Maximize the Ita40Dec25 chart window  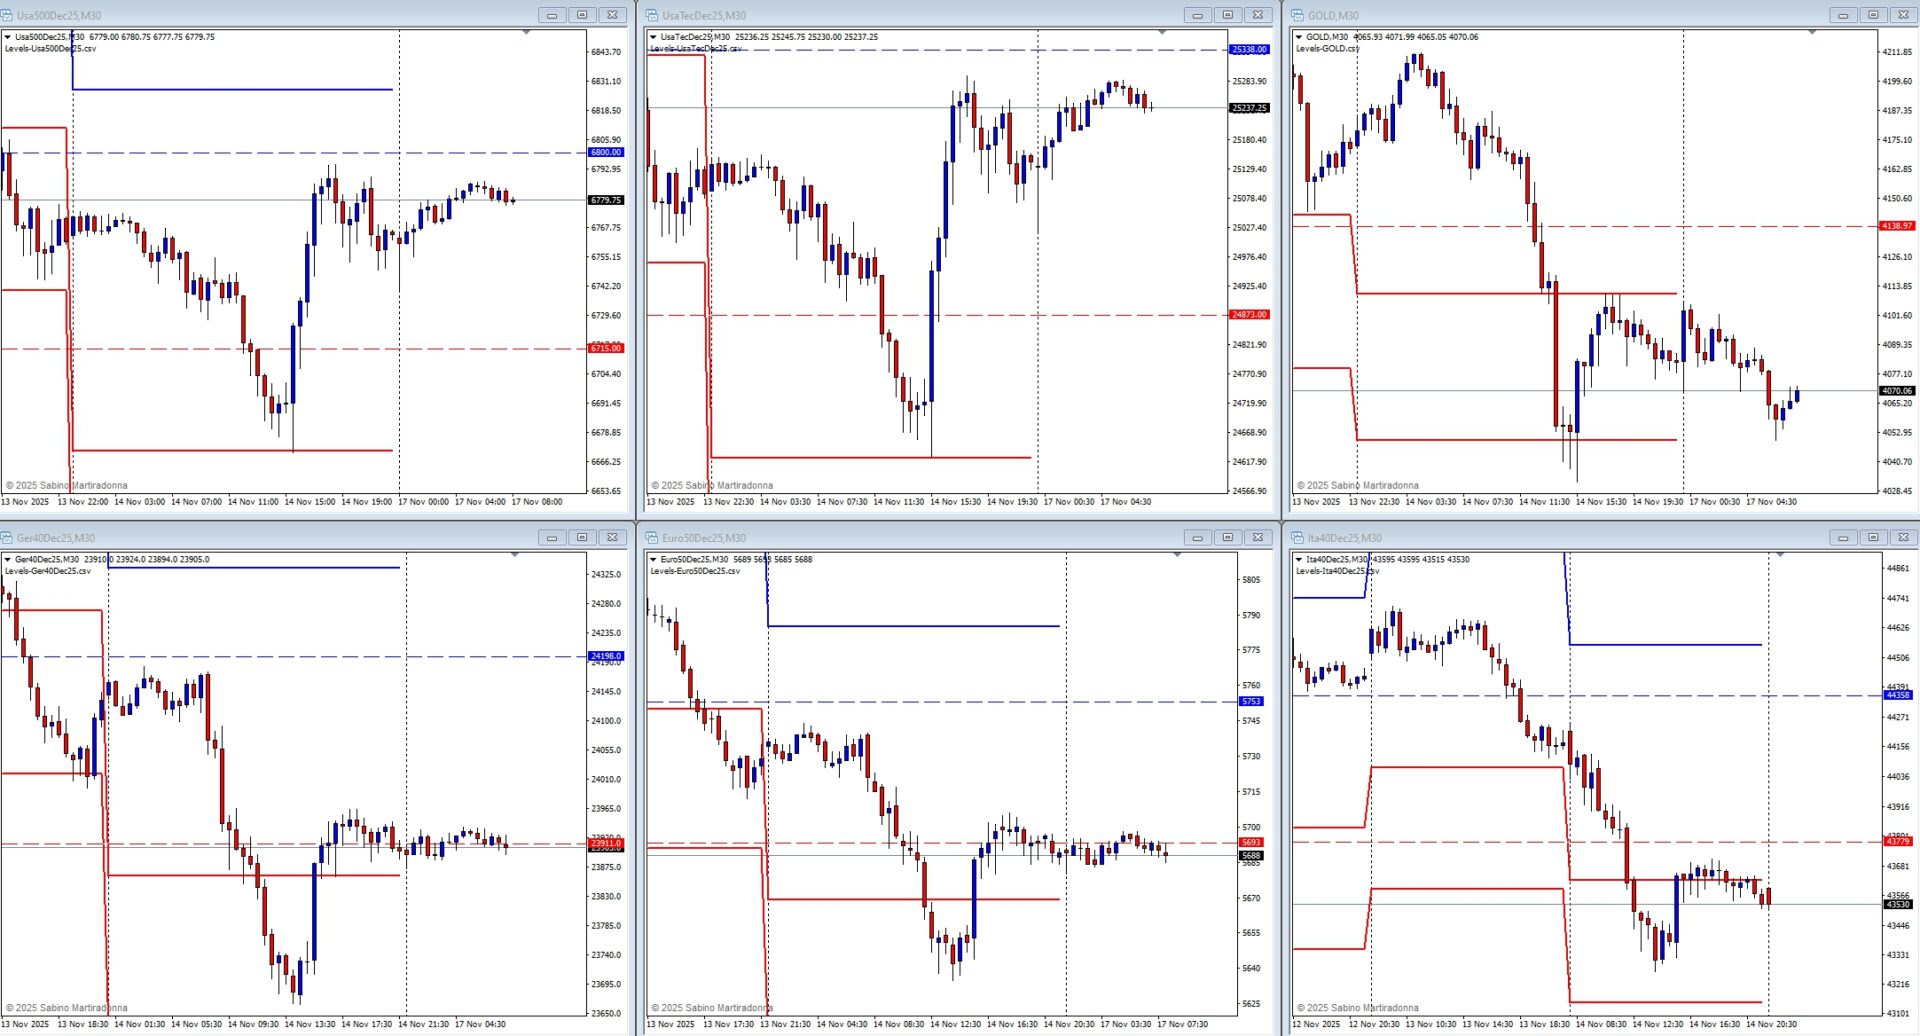[1873, 538]
